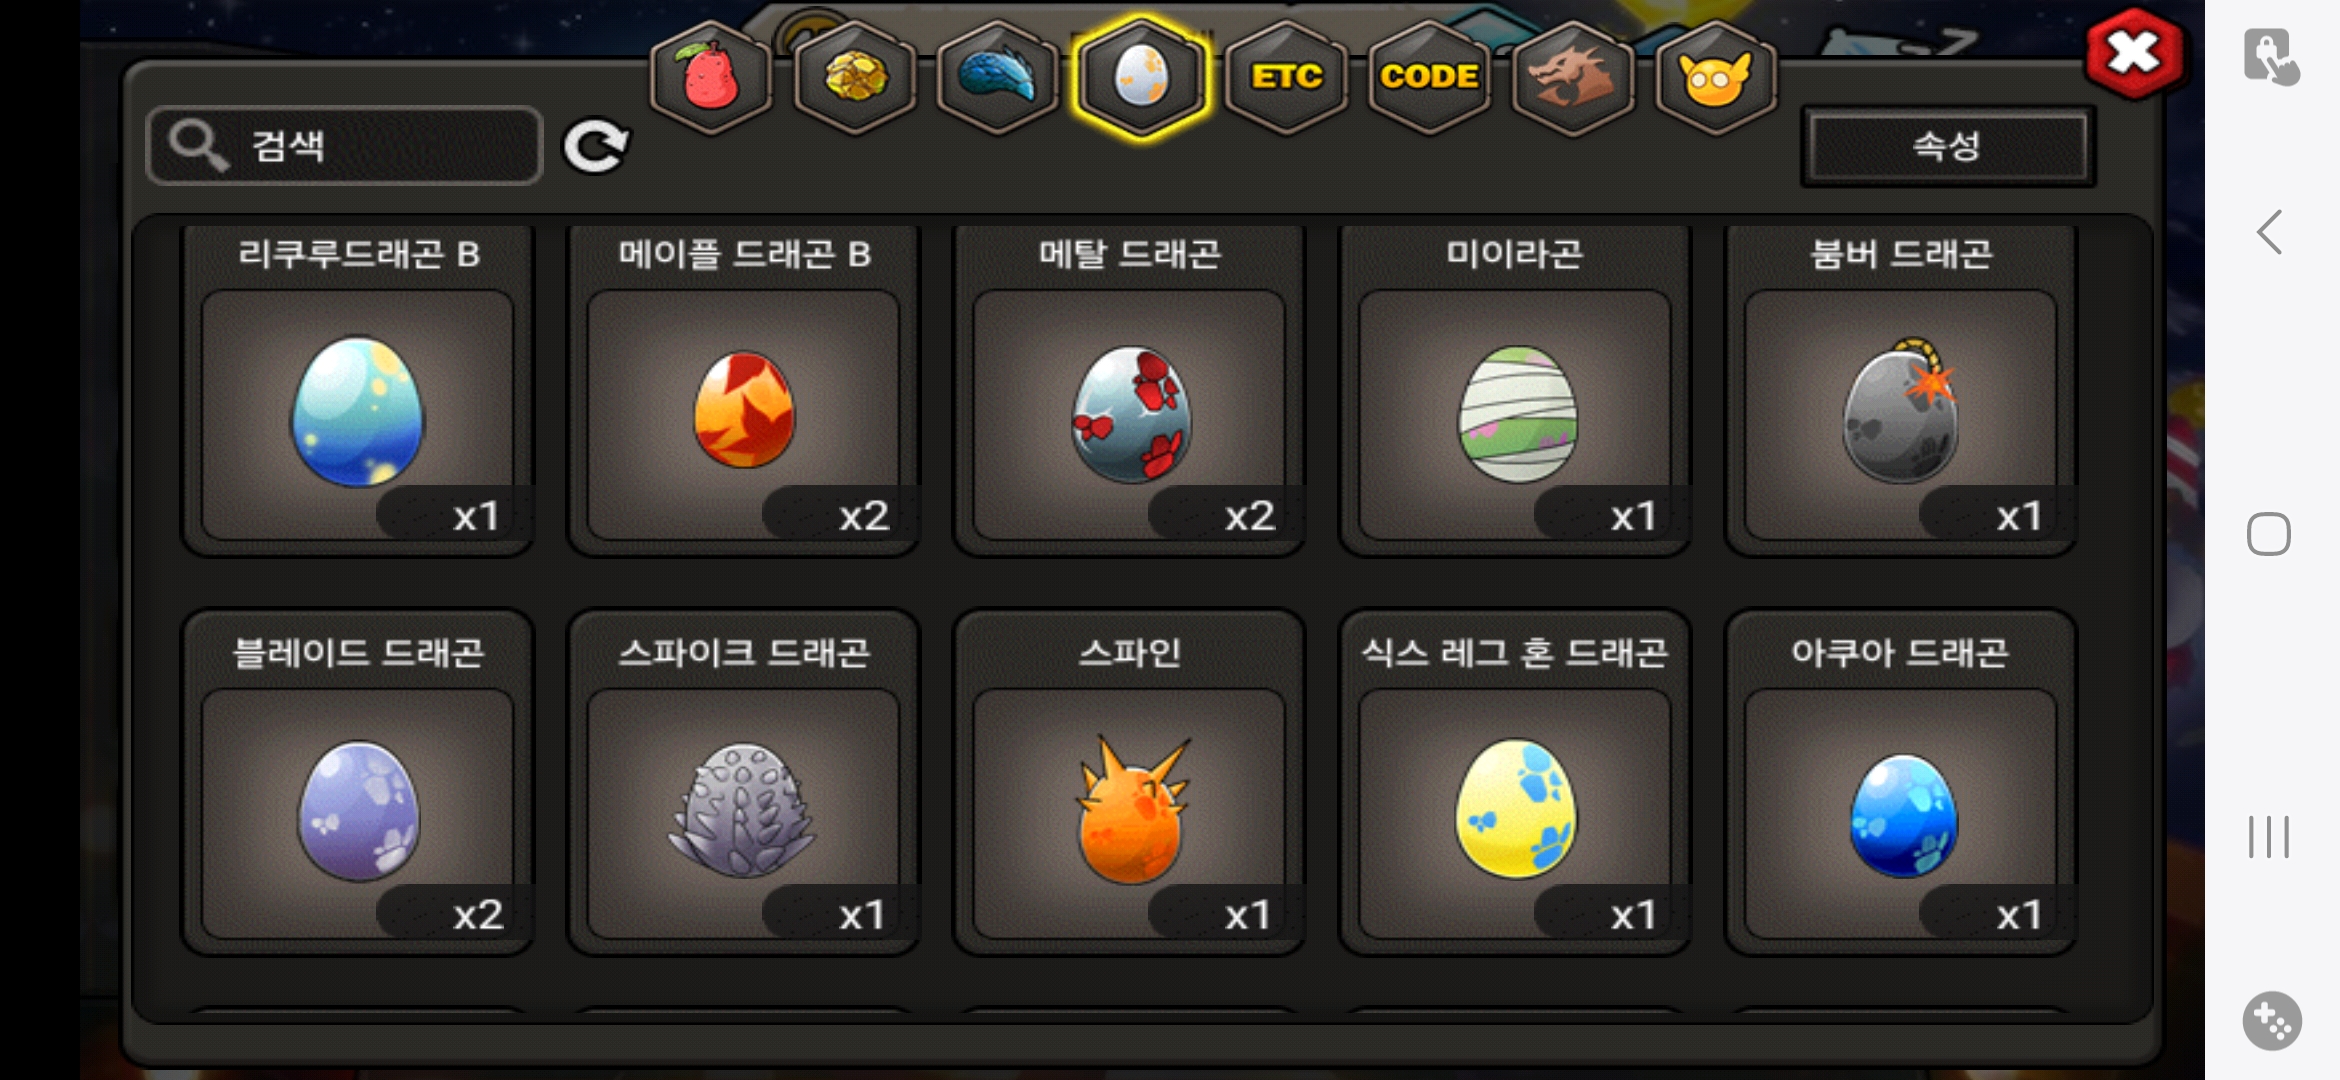Choose the 아쿠아 드래곤 blue egg
The image size is (2340, 1080).
pos(1901,782)
